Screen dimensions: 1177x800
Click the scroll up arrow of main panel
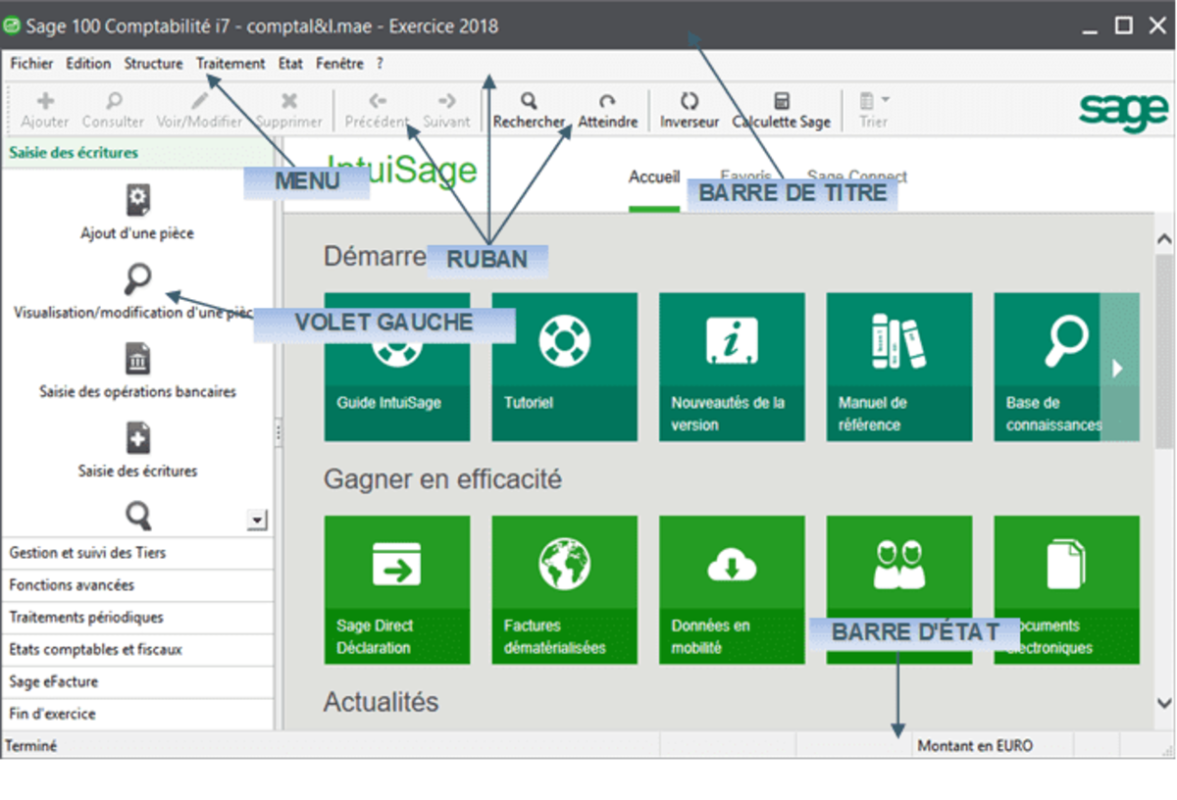pos(1164,239)
